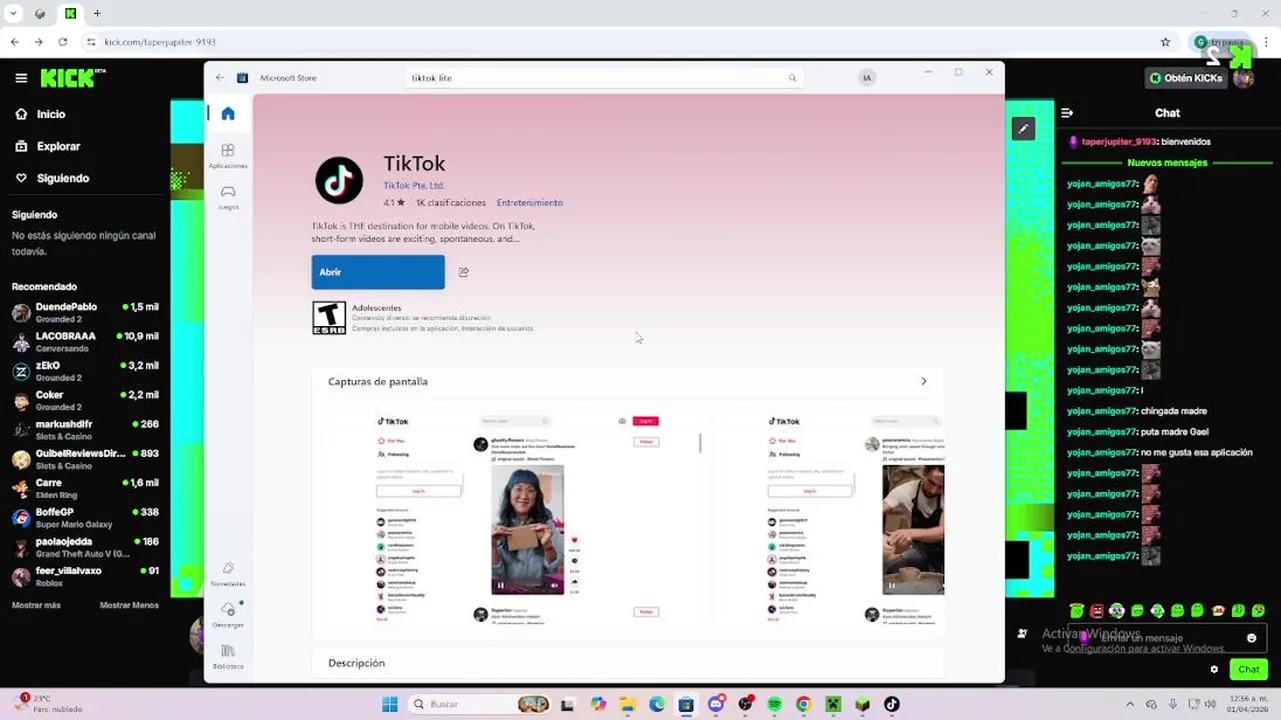Screen dimensions: 1281x720
Task: Click Mostrar Menos under recommended channels
Action: click(129, 605)
